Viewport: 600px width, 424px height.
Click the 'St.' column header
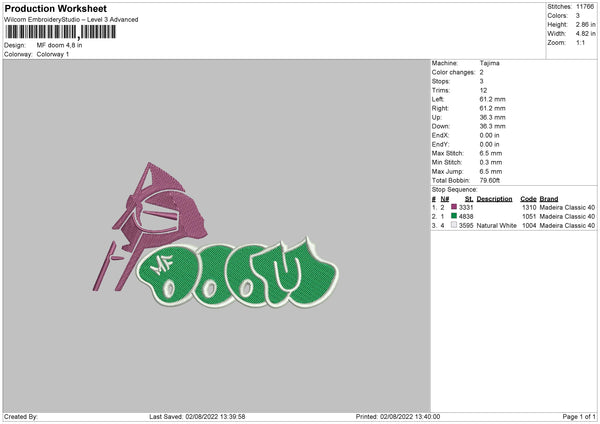(x=469, y=199)
